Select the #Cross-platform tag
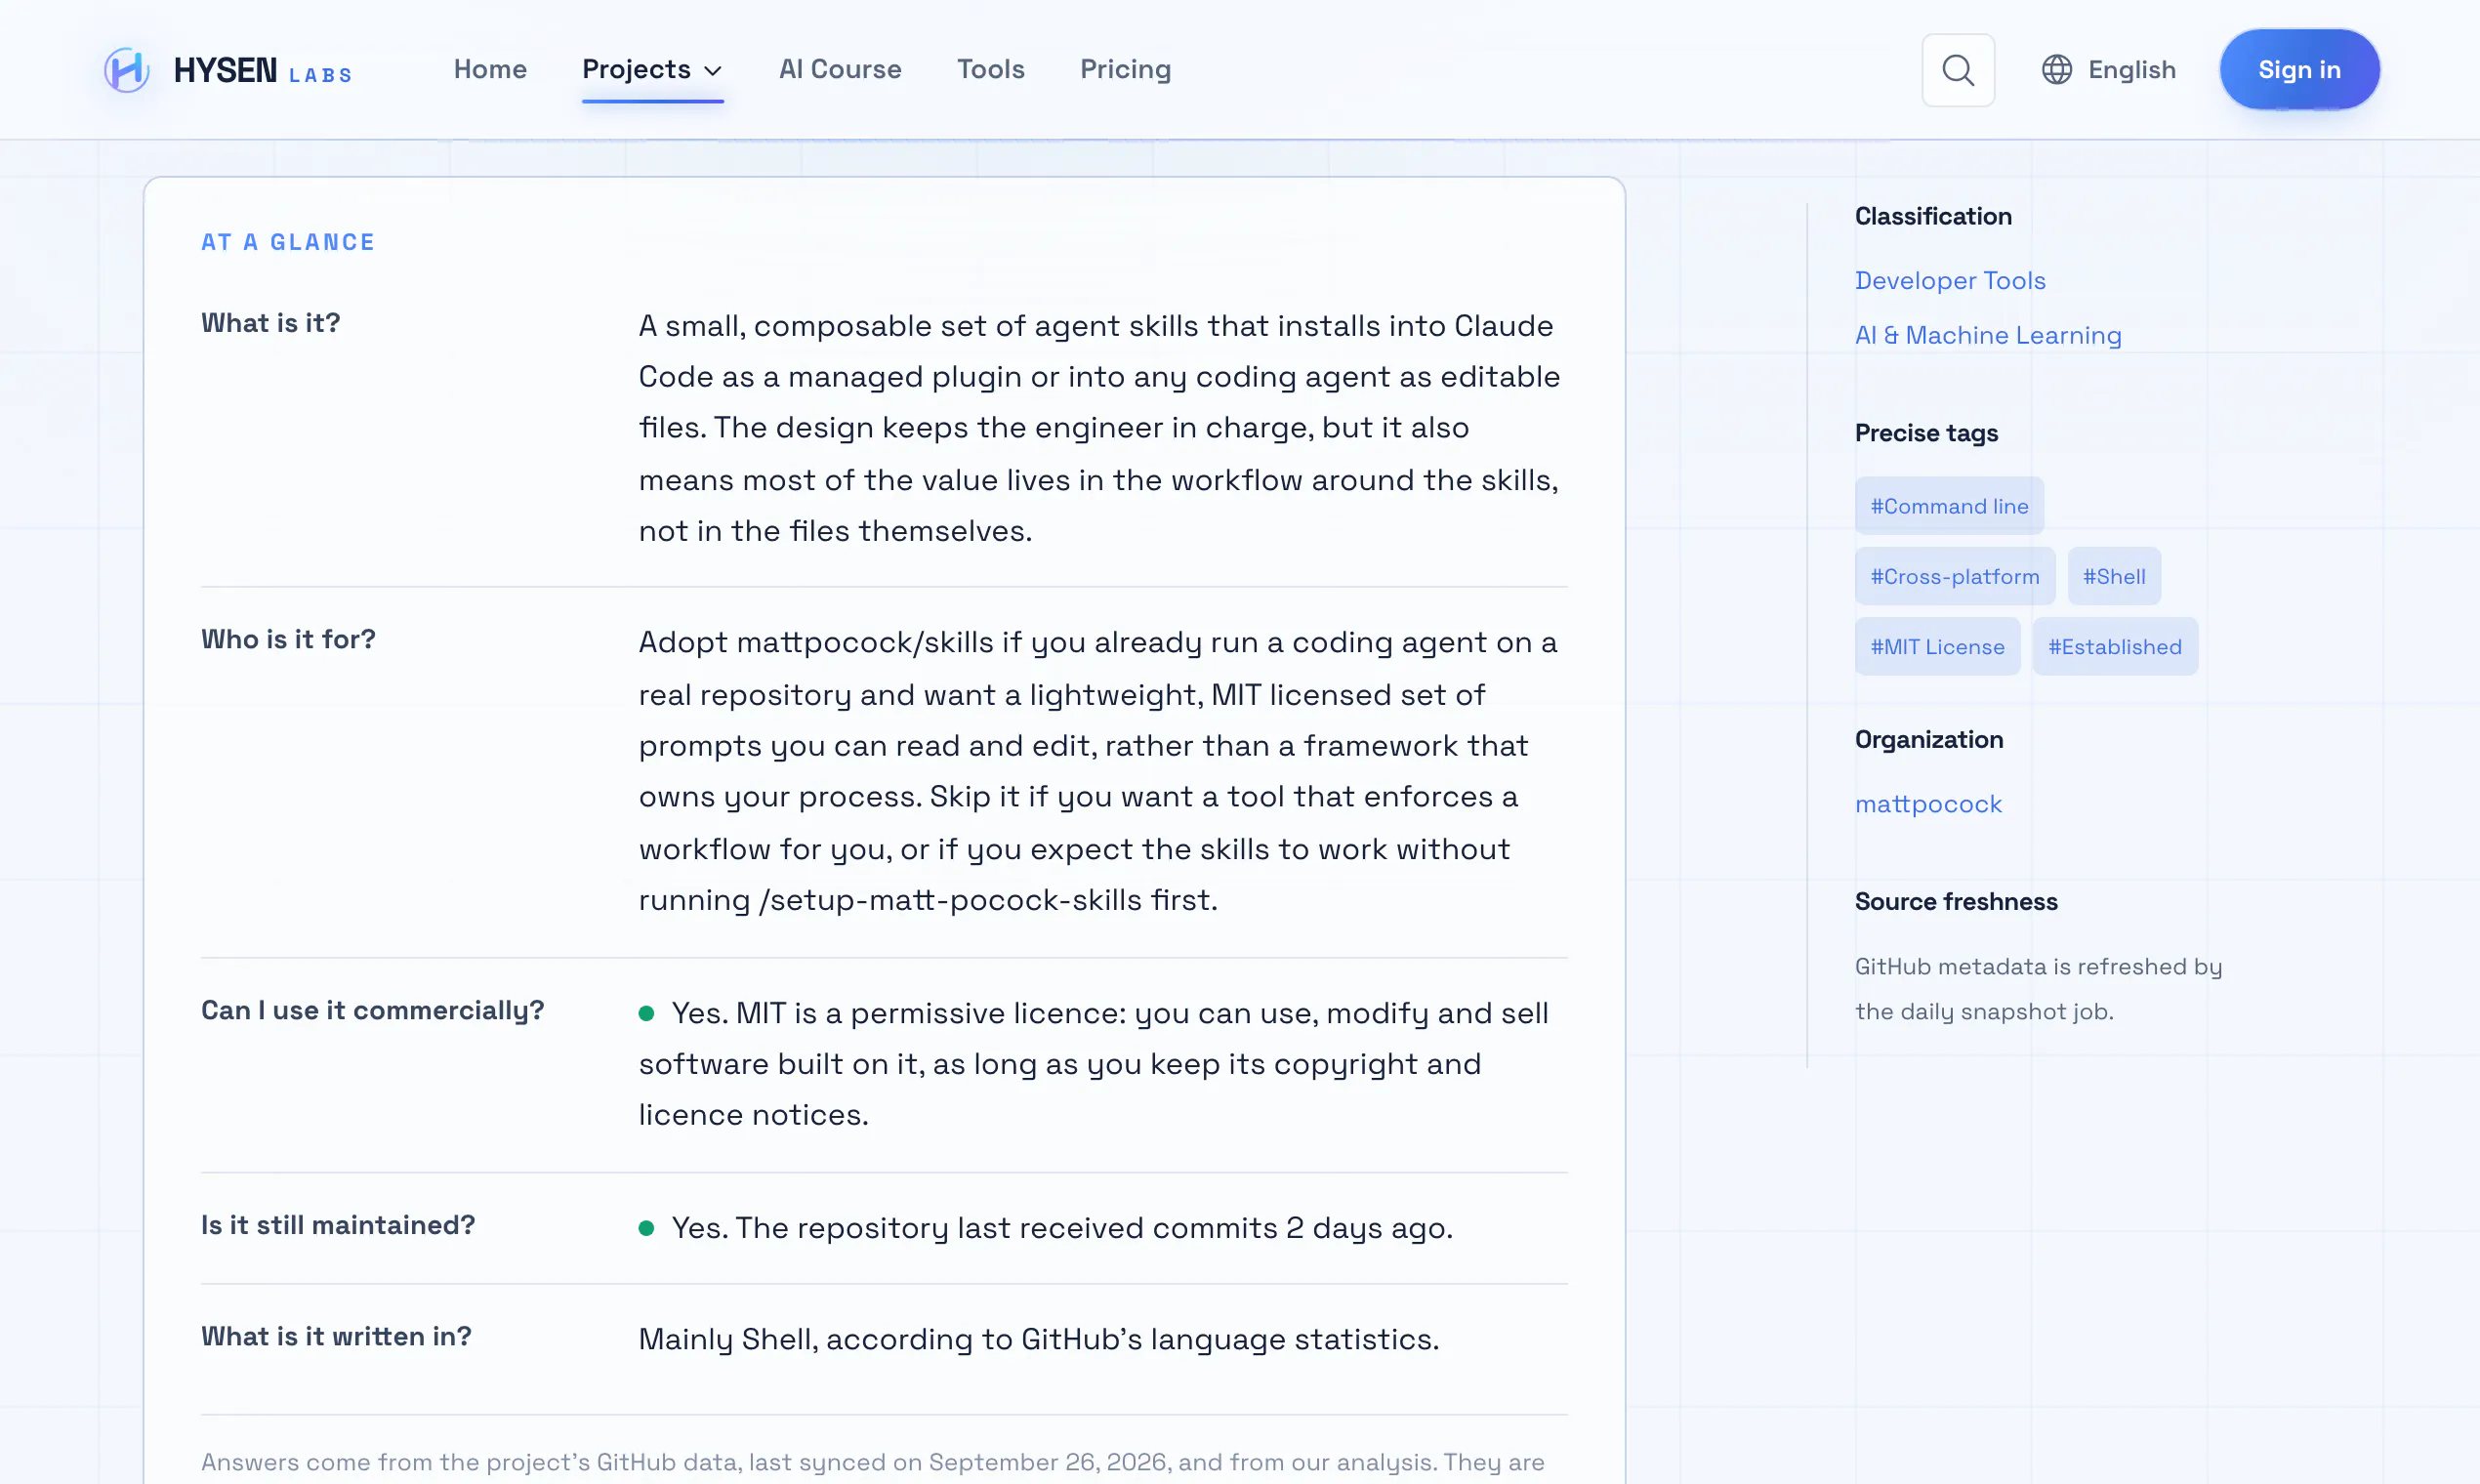The width and height of the screenshot is (2480, 1484). pyautogui.click(x=1954, y=576)
